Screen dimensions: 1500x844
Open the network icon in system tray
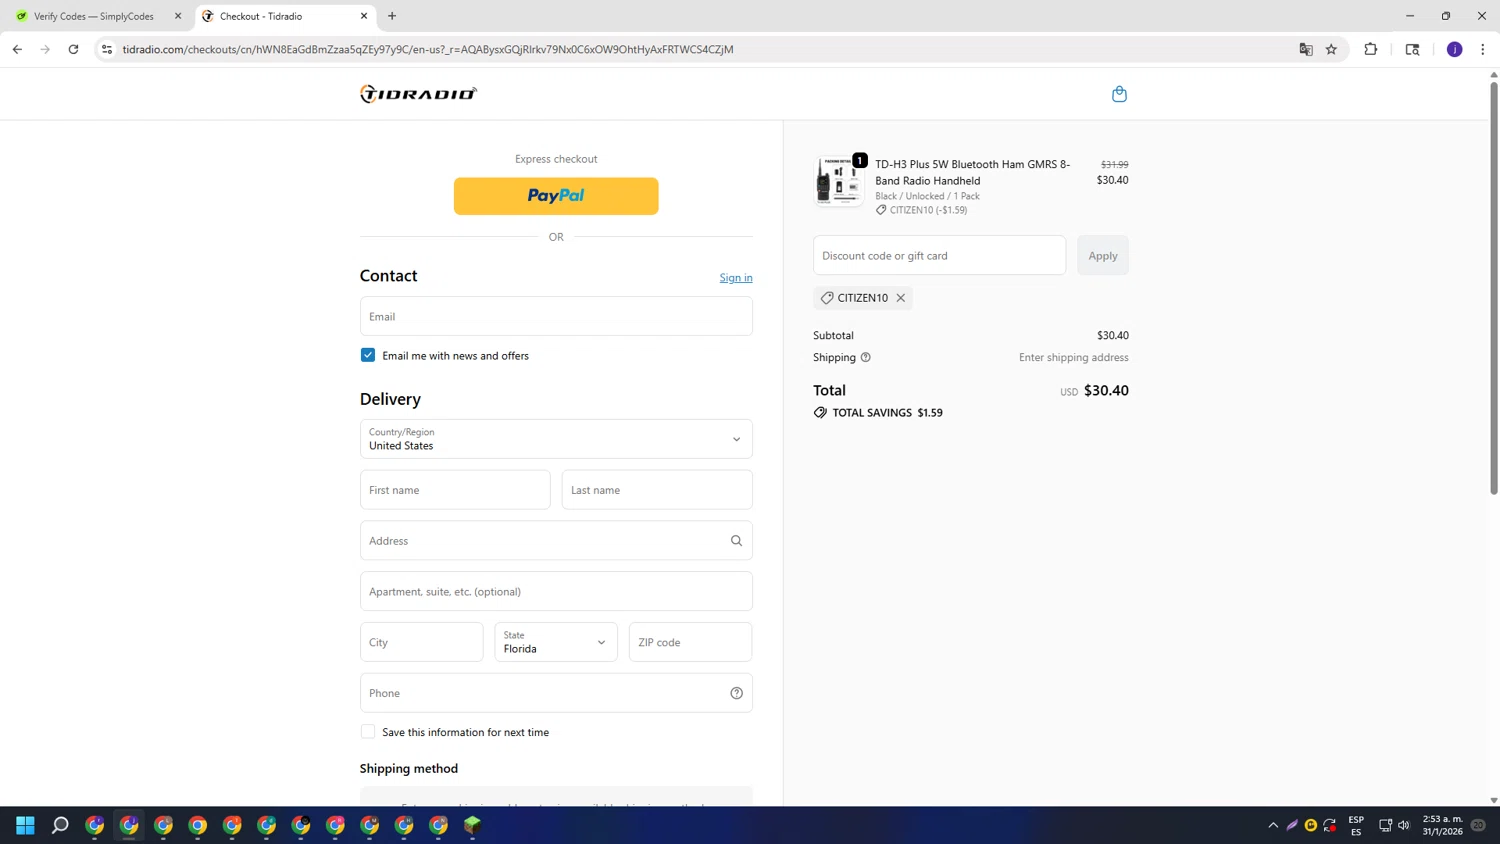coord(1385,825)
